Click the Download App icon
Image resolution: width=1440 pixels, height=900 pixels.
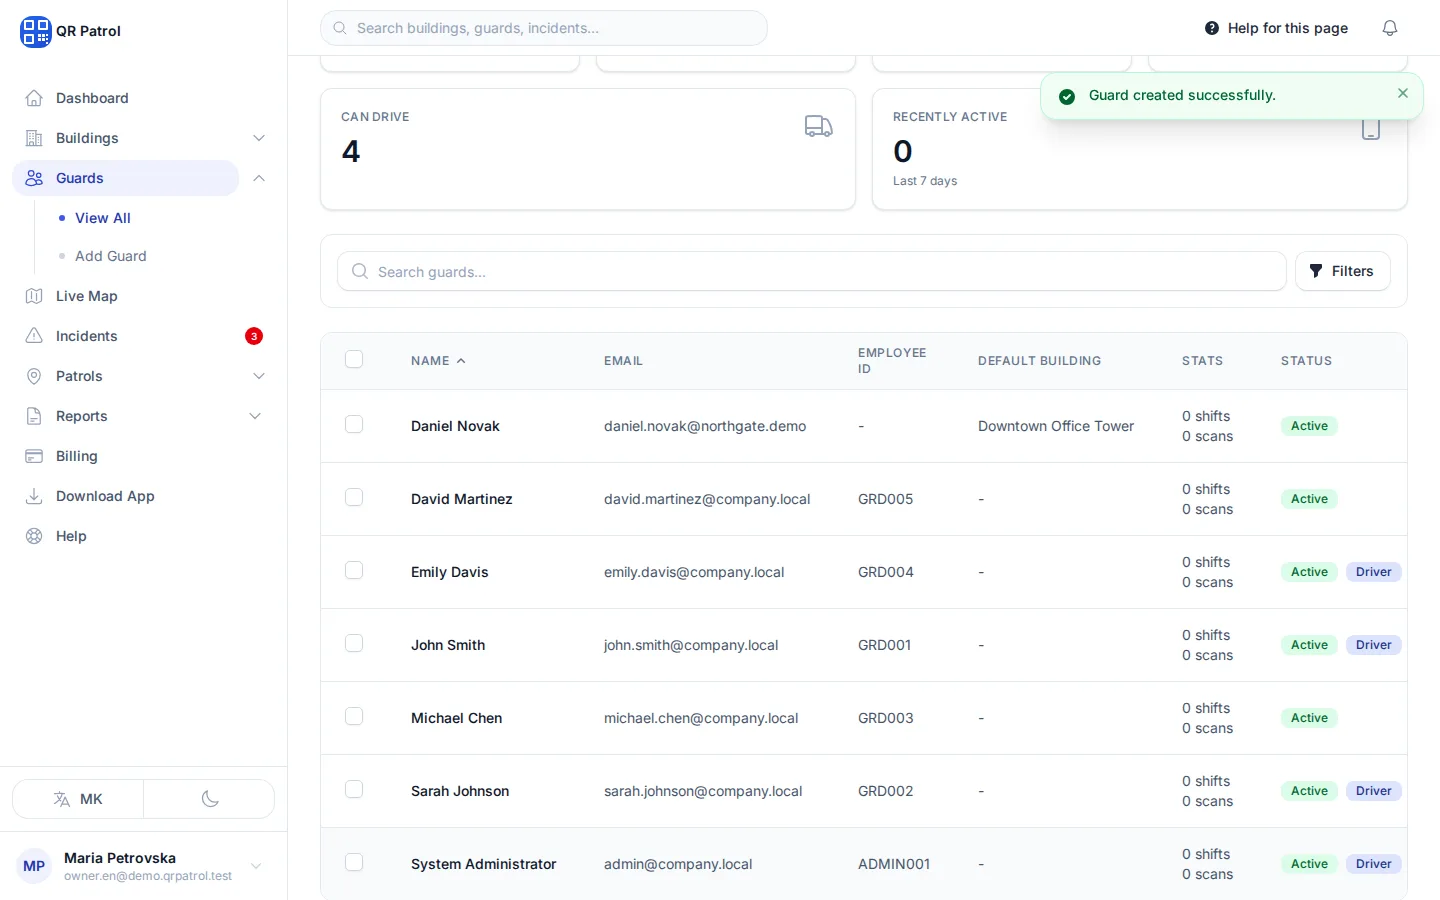[x=34, y=496]
